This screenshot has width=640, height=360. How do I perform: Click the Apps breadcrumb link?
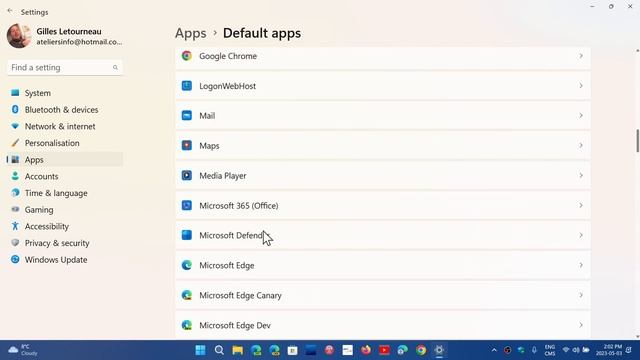click(191, 33)
